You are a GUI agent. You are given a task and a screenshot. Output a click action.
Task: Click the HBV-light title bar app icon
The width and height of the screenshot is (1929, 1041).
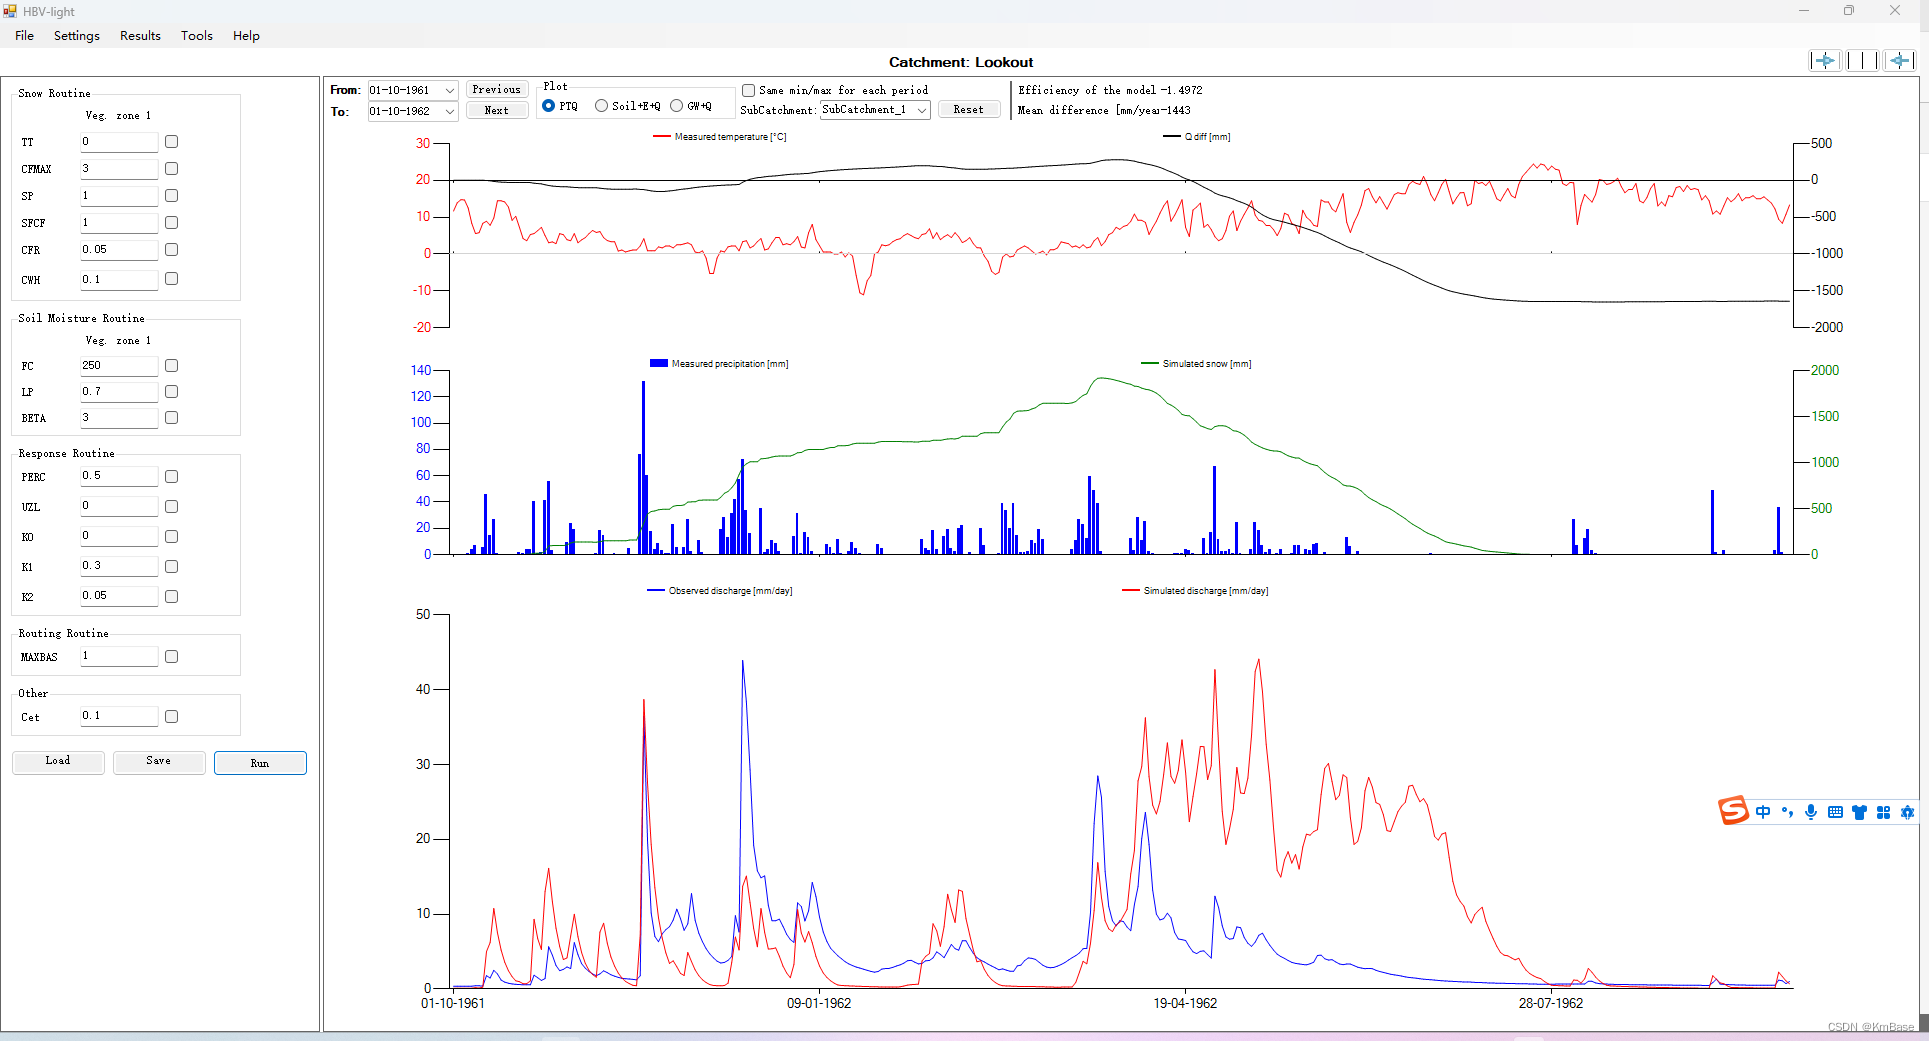pyautogui.click(x=10, y=11)
